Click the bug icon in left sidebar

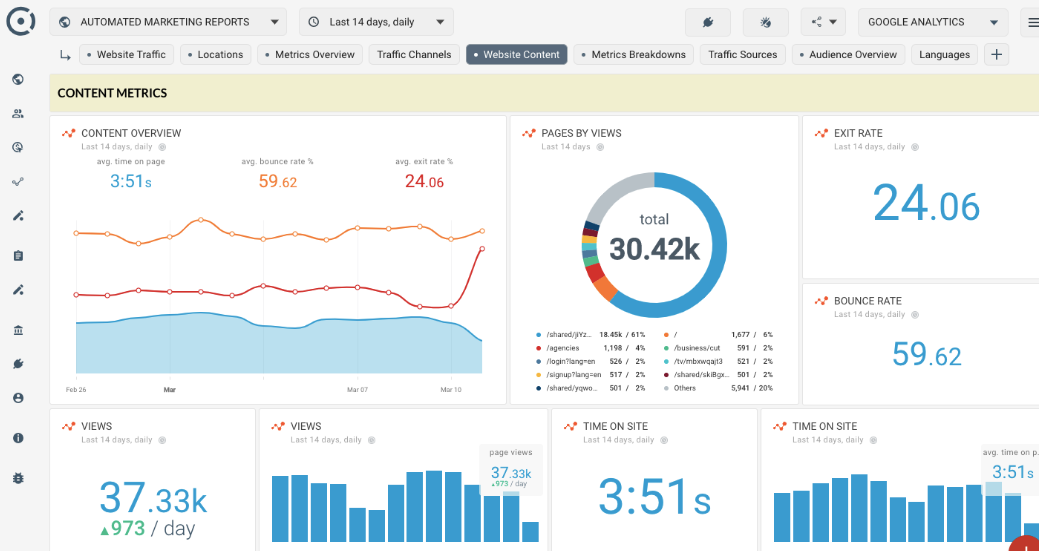point(18,477)
